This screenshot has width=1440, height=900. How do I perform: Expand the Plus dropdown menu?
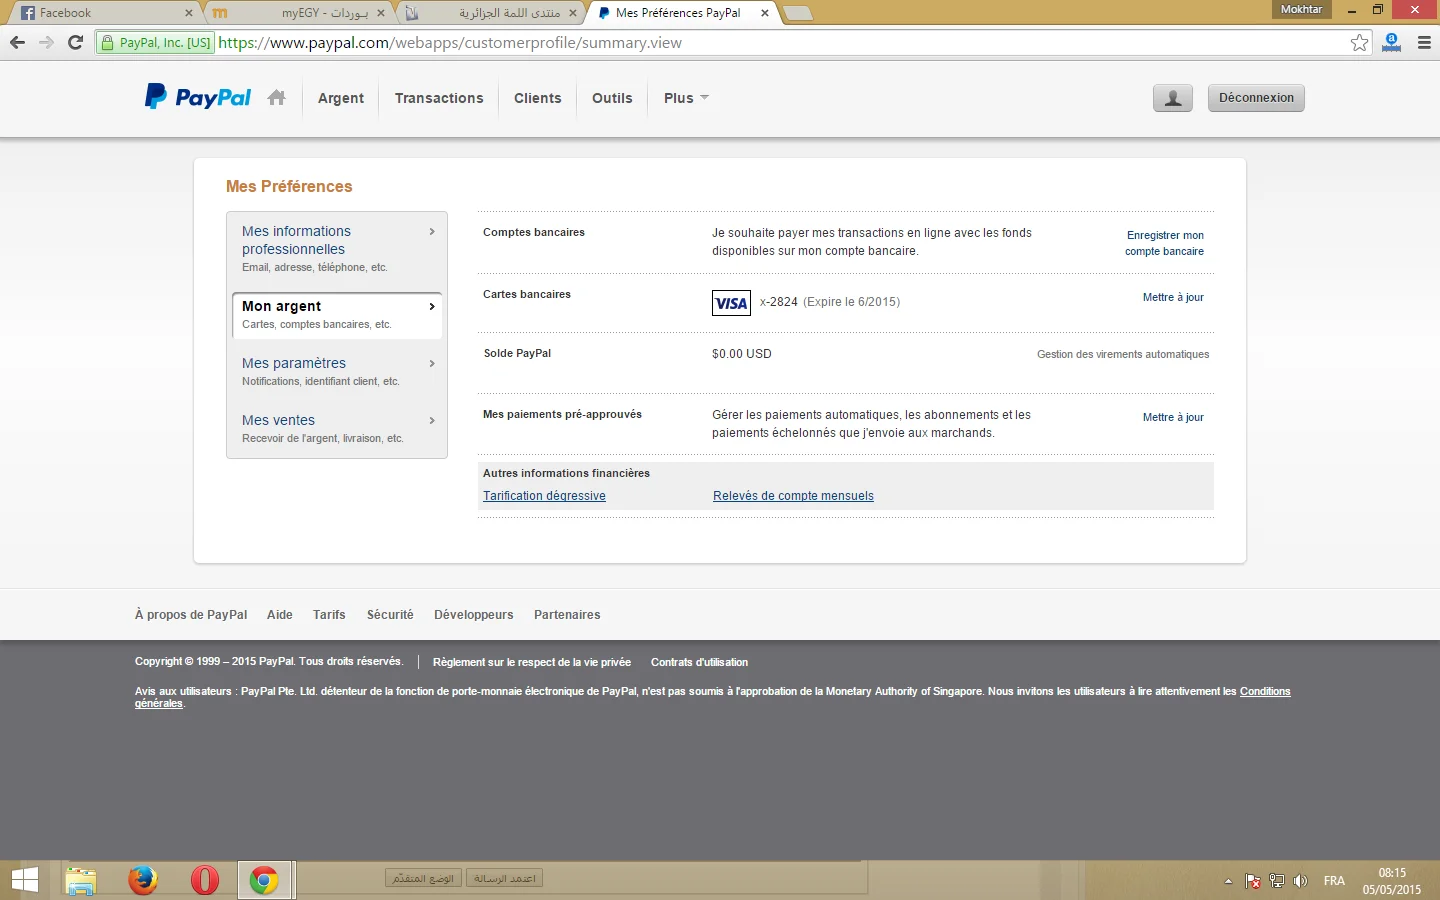(x=686, y=98)
